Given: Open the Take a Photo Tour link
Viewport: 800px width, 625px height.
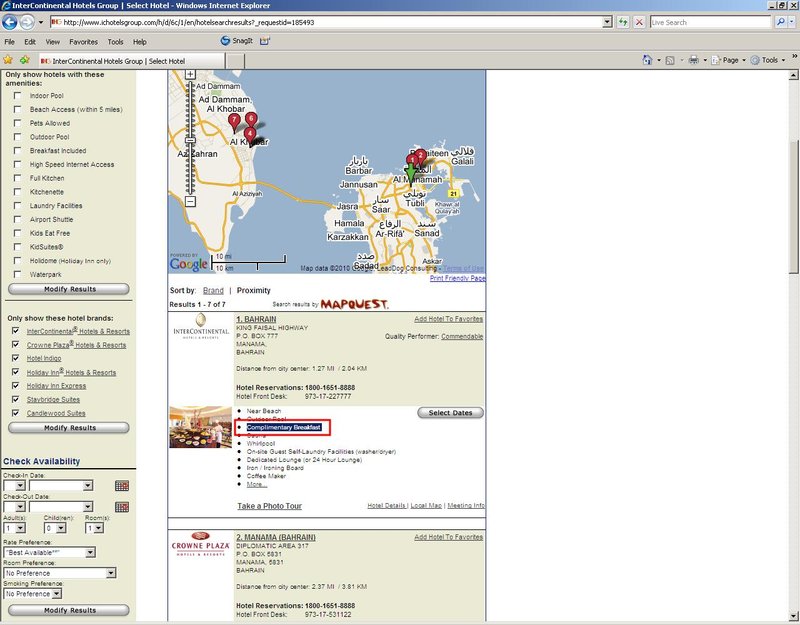Looking at the screenshot, I should click(269, 506).
